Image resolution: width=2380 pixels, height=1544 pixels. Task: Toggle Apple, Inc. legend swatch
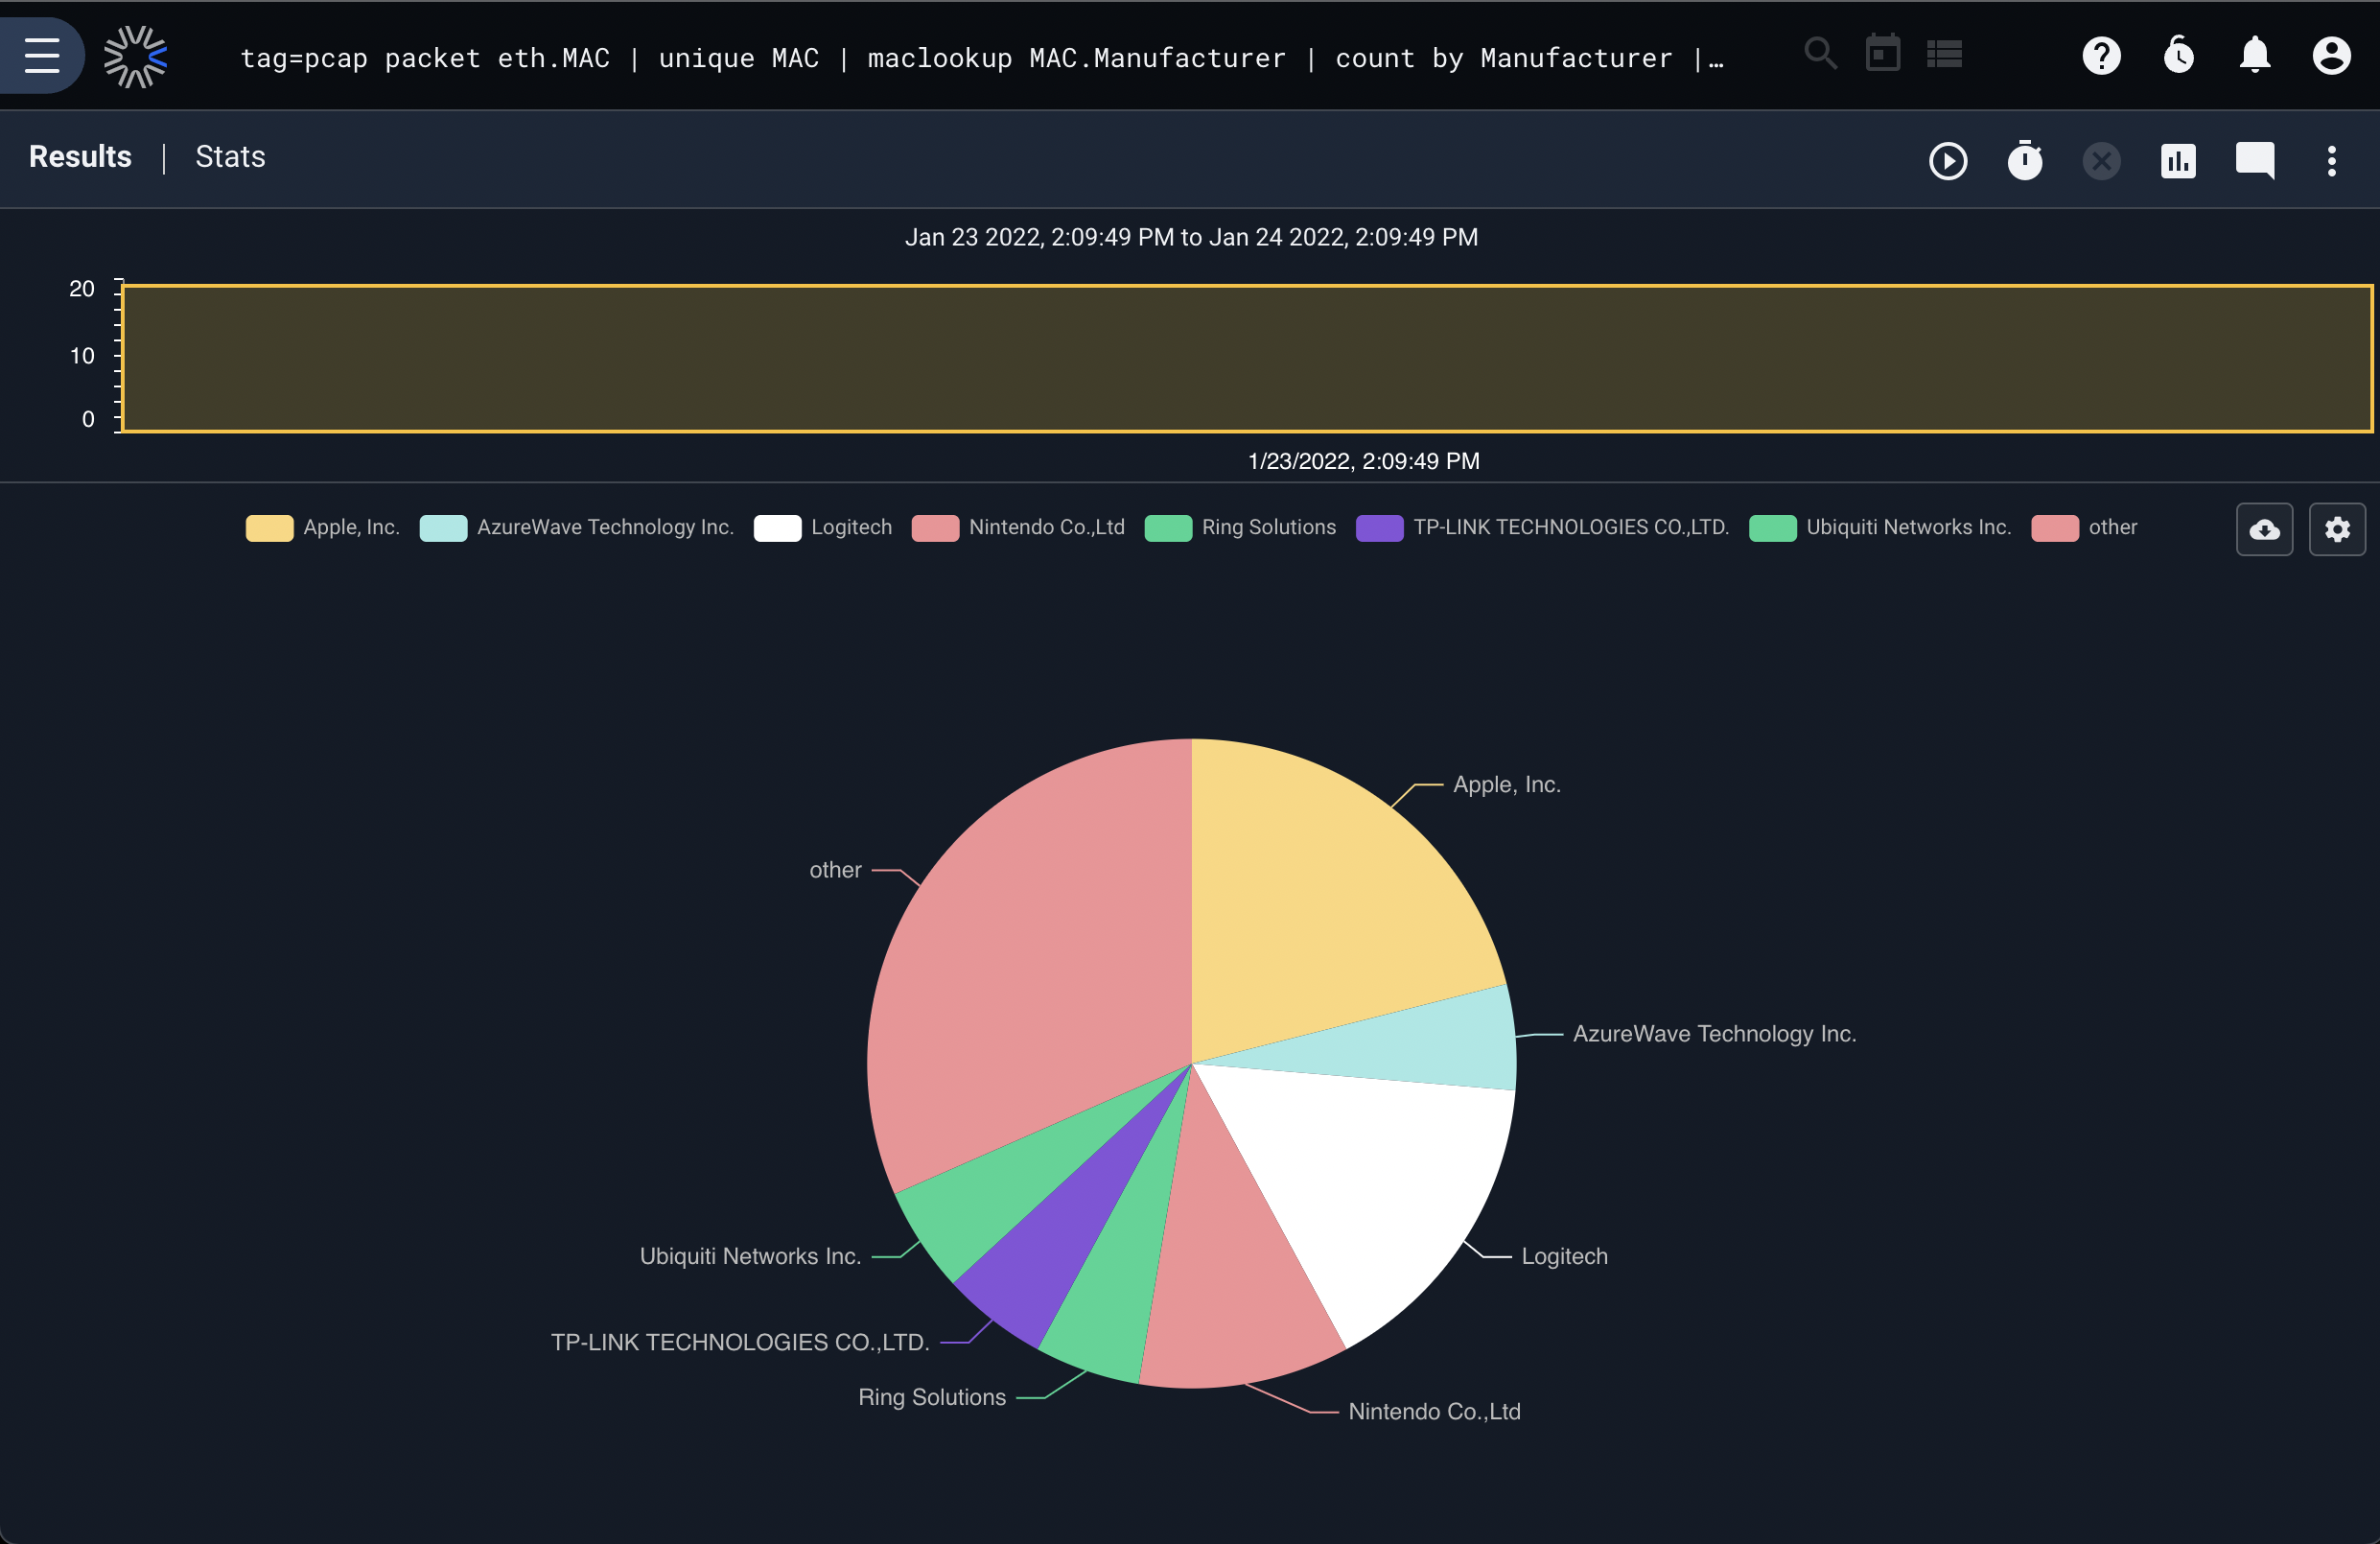pos(270,528)
